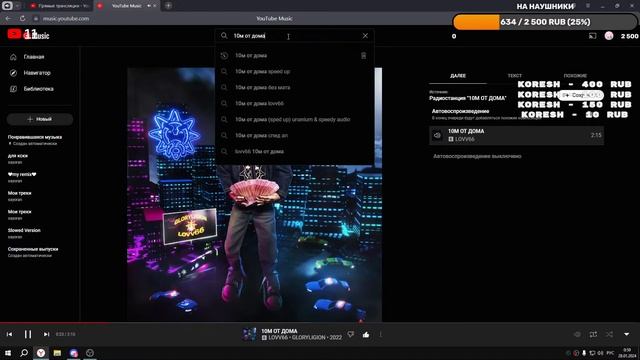Click artist text LOVV66 in player bar
Screen dimensions: 640x360
click(x=278, y=338)
